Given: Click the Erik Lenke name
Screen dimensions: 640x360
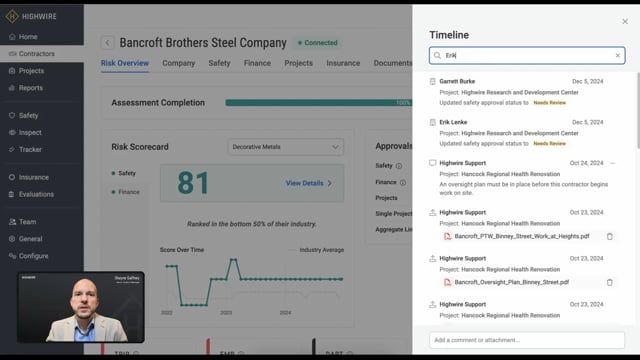Looking at the screenshot, I should tap(453, 122).
